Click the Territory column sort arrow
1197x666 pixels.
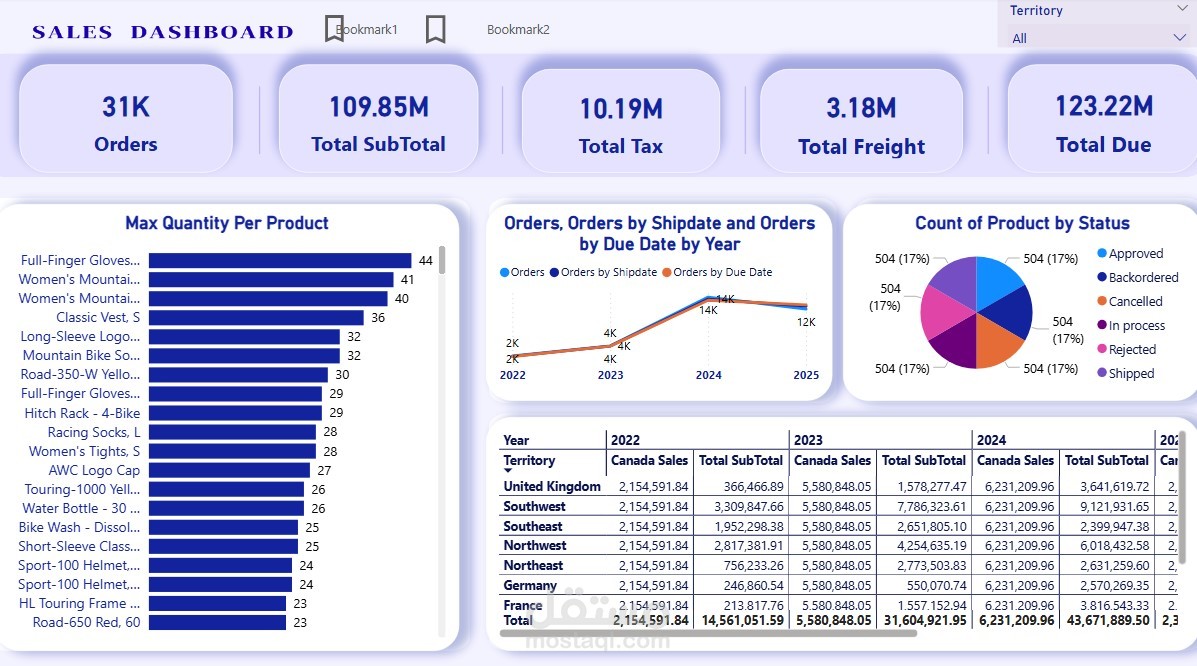pyautogui.click(x=508, y=471)
